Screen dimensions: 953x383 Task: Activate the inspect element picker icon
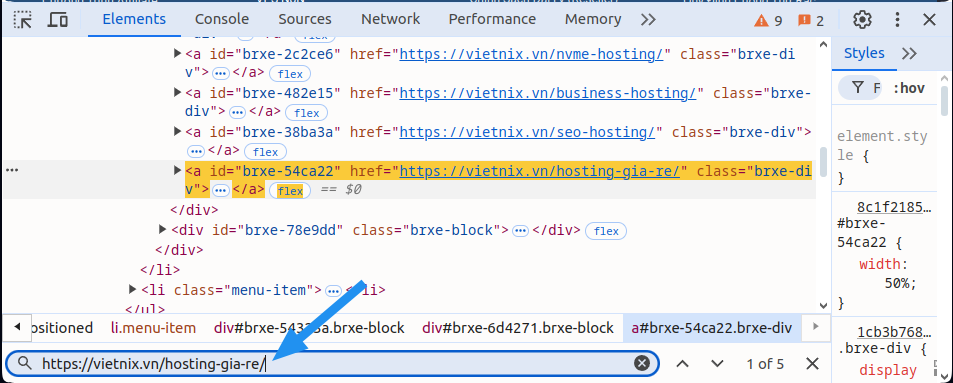pos(23,19)
